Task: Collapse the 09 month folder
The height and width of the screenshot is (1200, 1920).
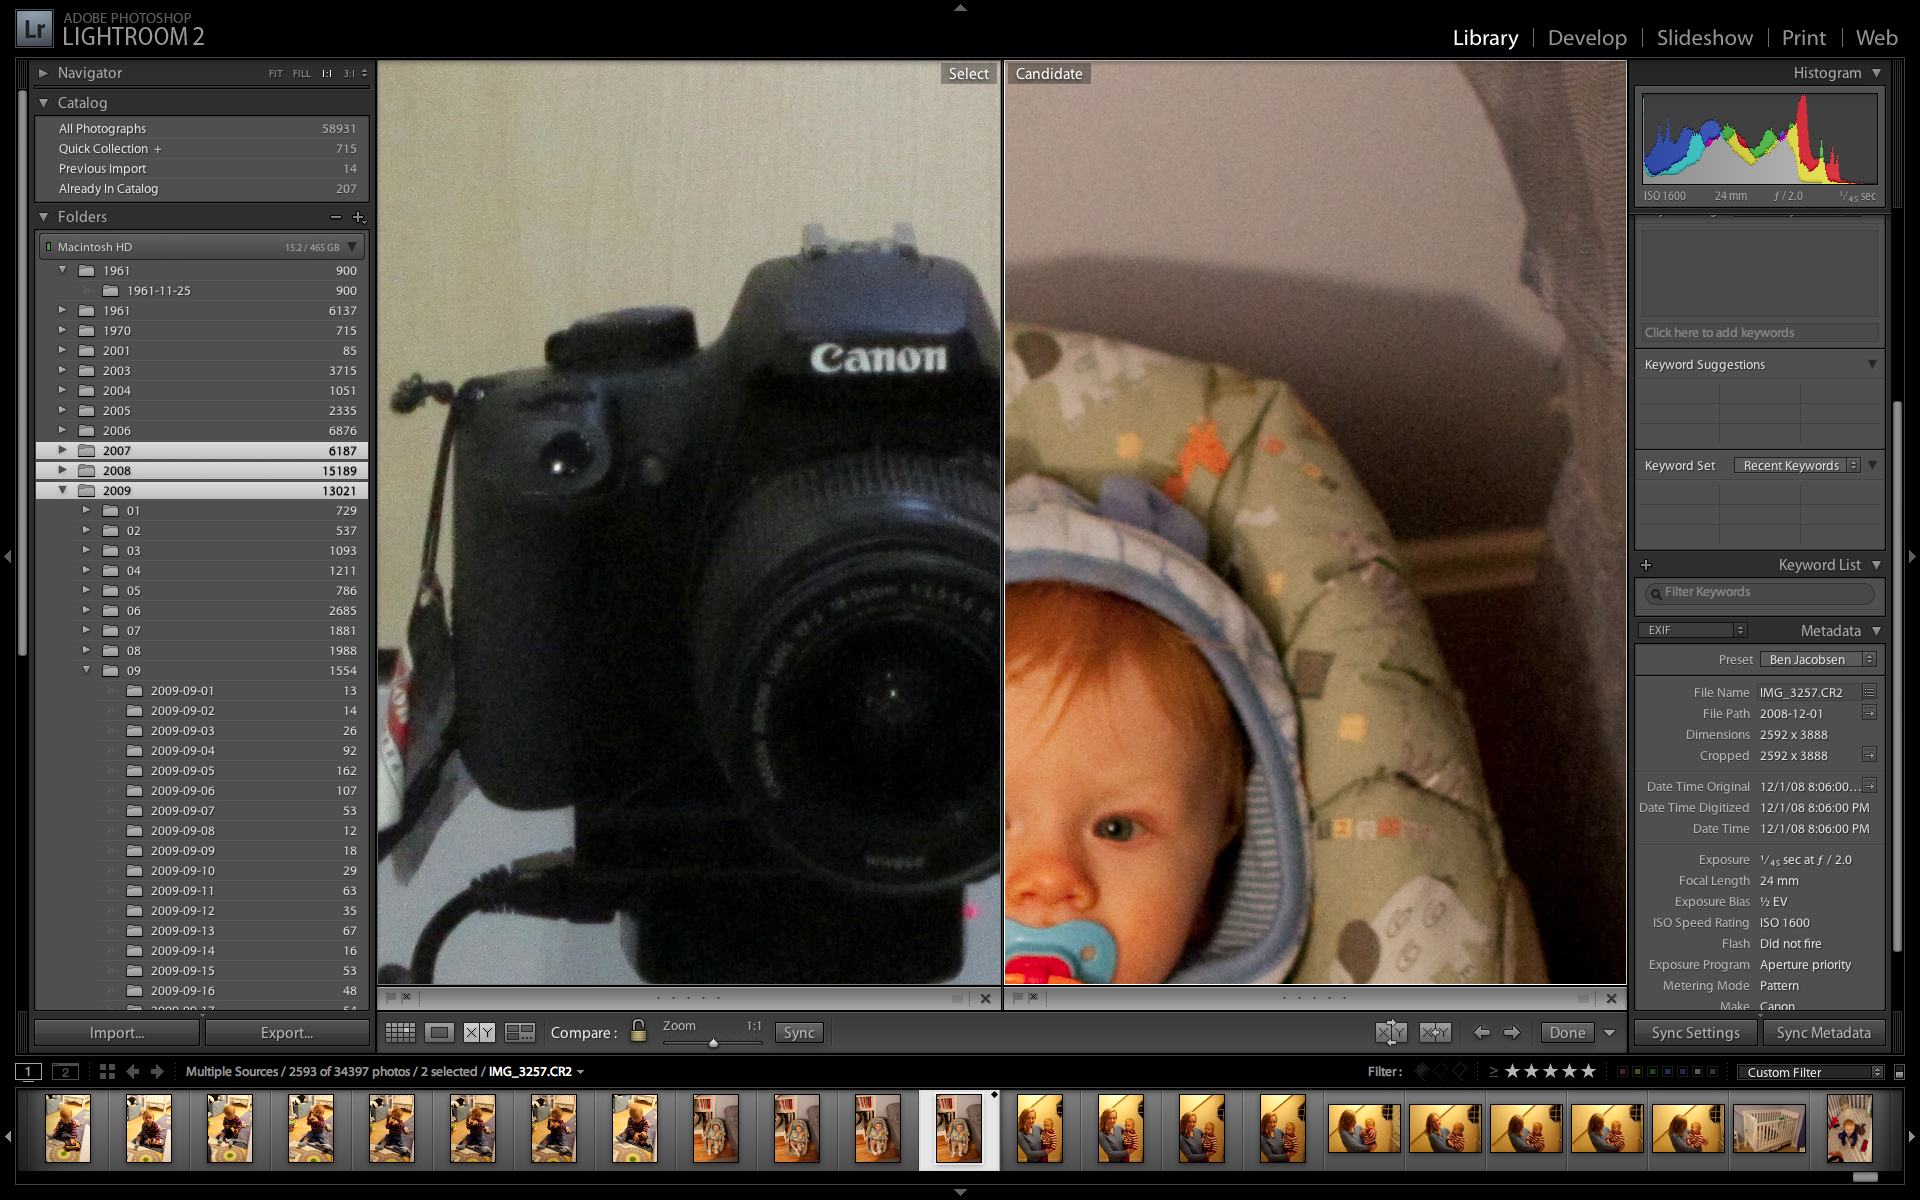Action: [x=86, y=671]
